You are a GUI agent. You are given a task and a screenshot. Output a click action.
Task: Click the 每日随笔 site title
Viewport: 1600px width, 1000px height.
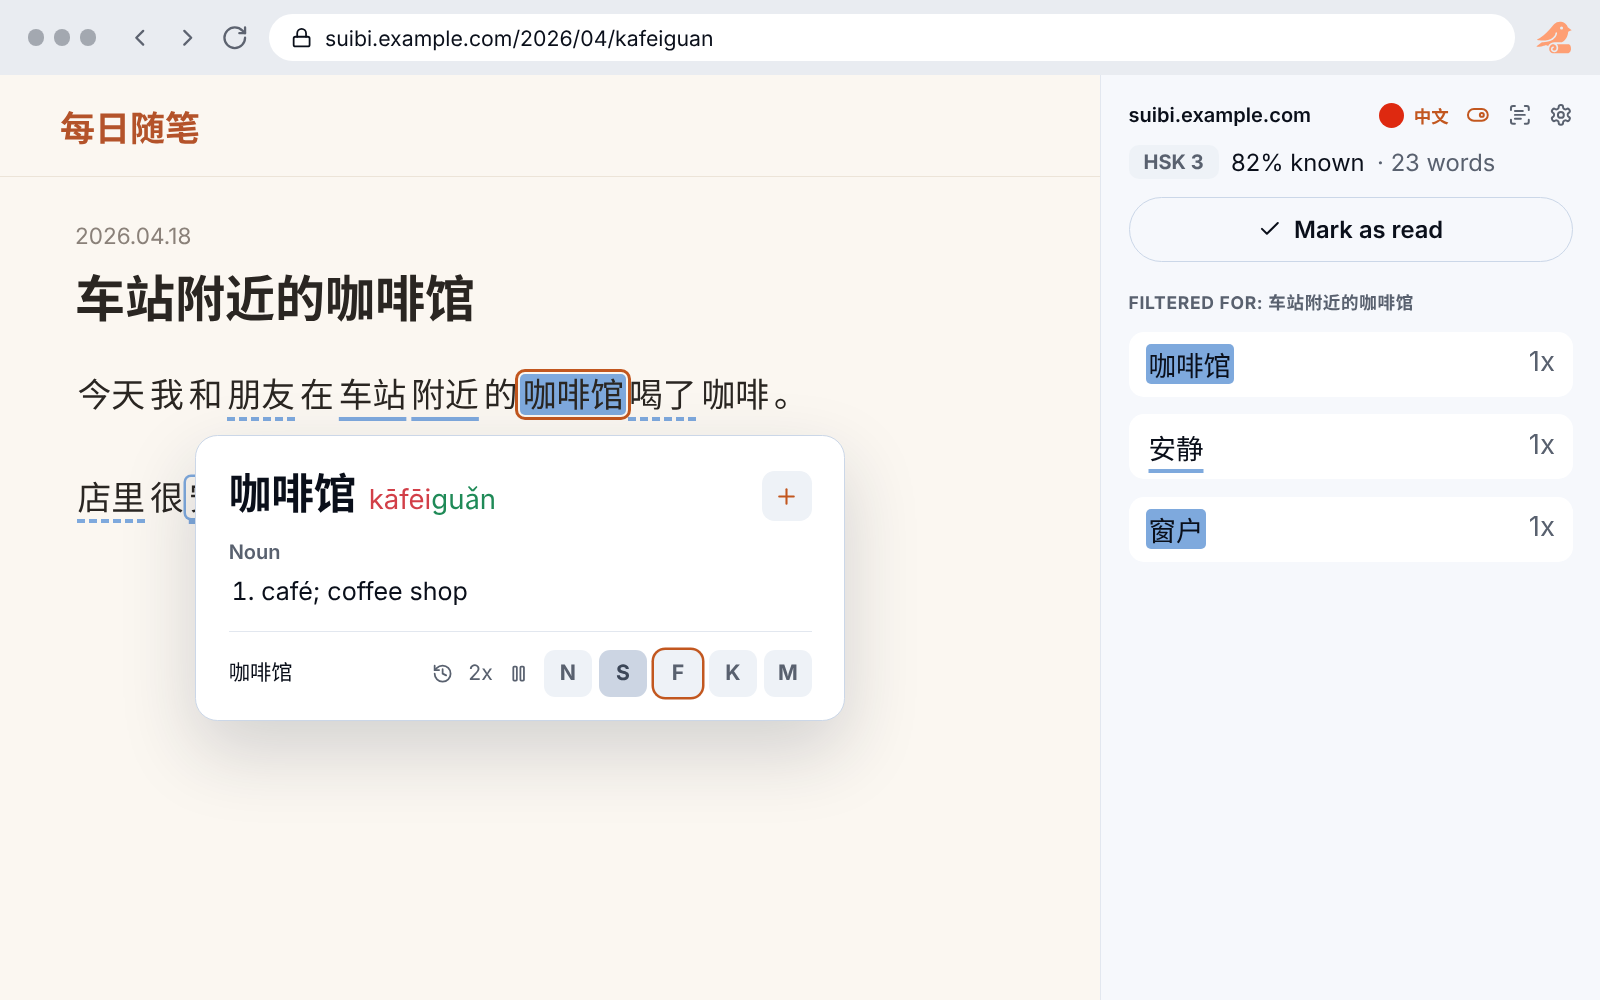coord(130,128)
